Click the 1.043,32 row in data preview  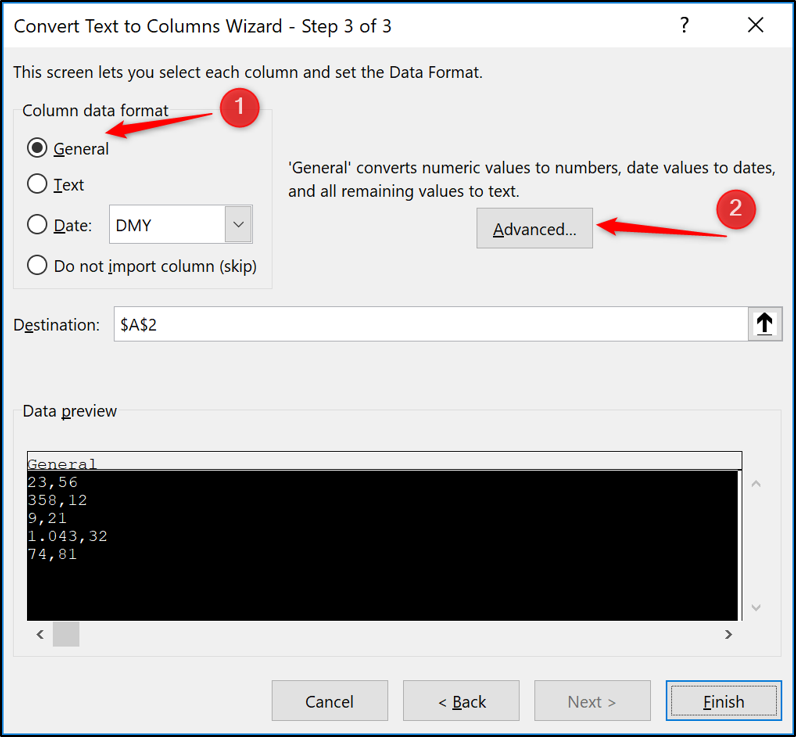pos(68,536)
